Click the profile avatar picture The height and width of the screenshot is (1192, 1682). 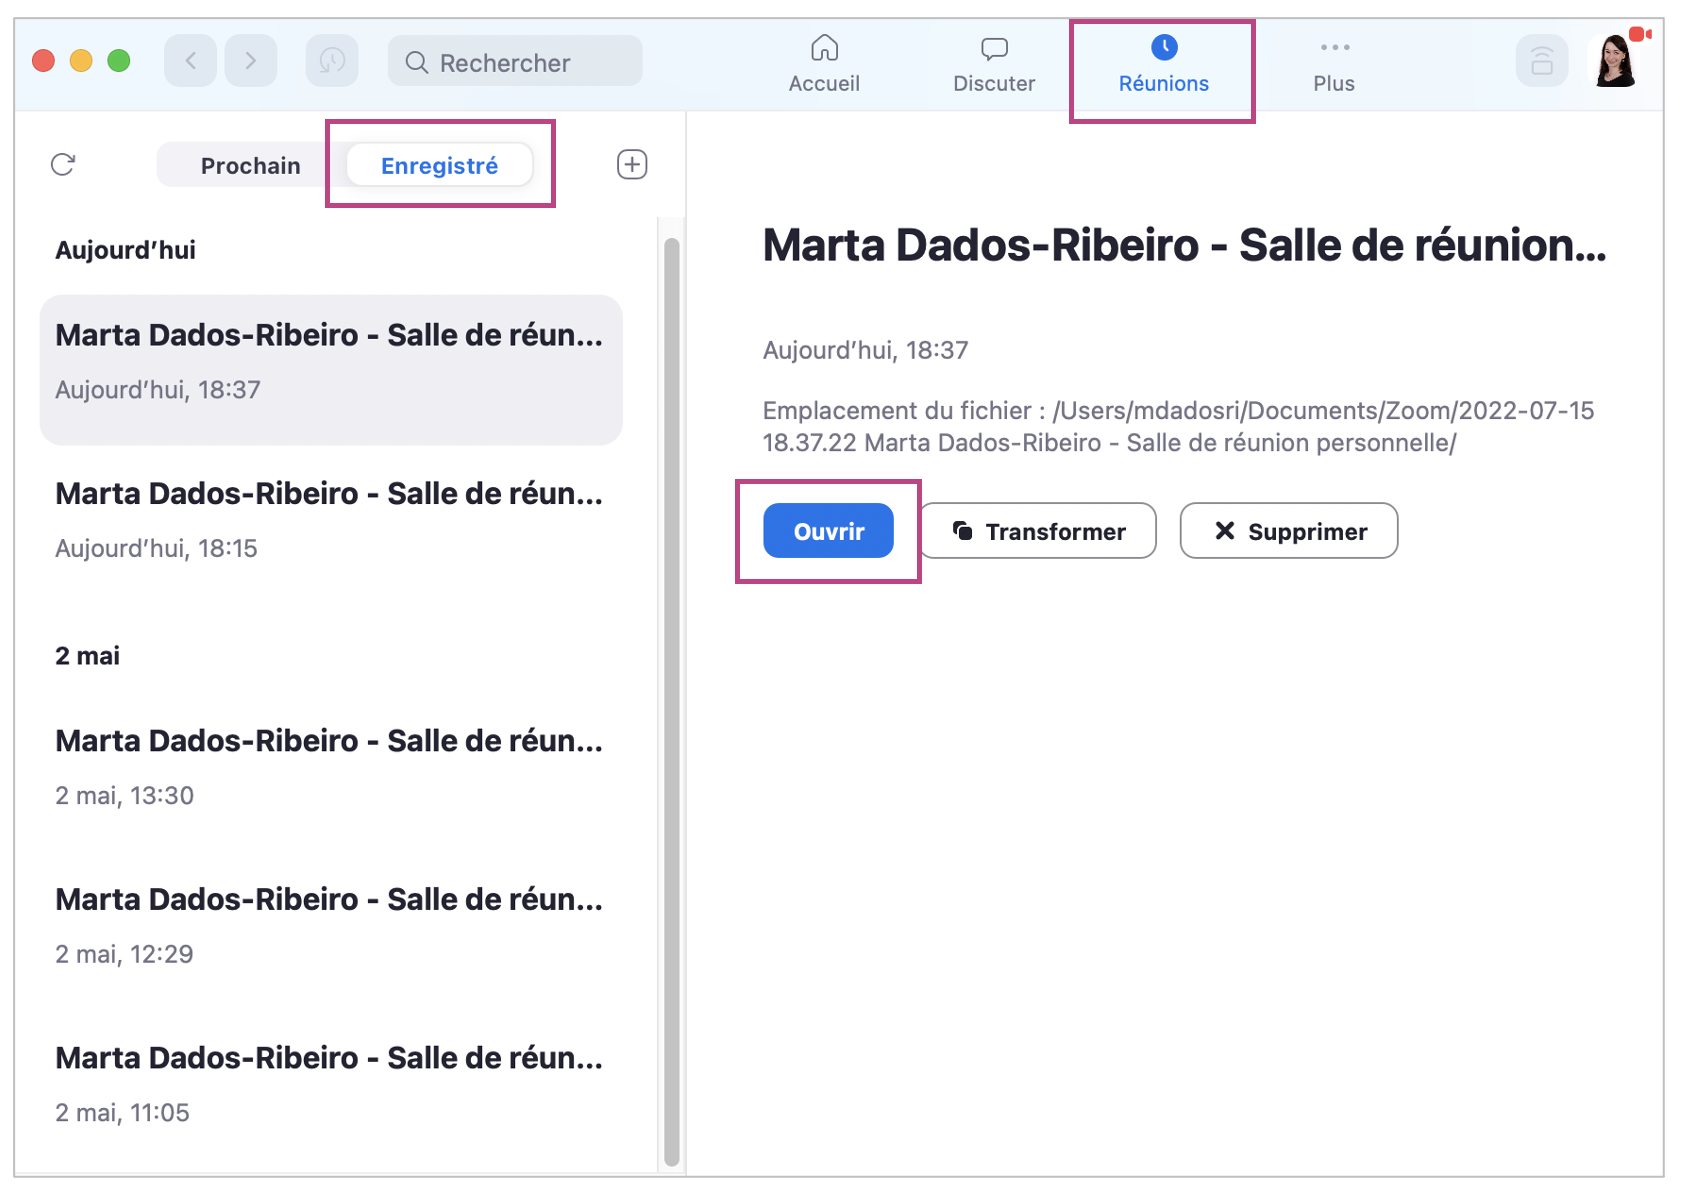(x=1614, y=62)
